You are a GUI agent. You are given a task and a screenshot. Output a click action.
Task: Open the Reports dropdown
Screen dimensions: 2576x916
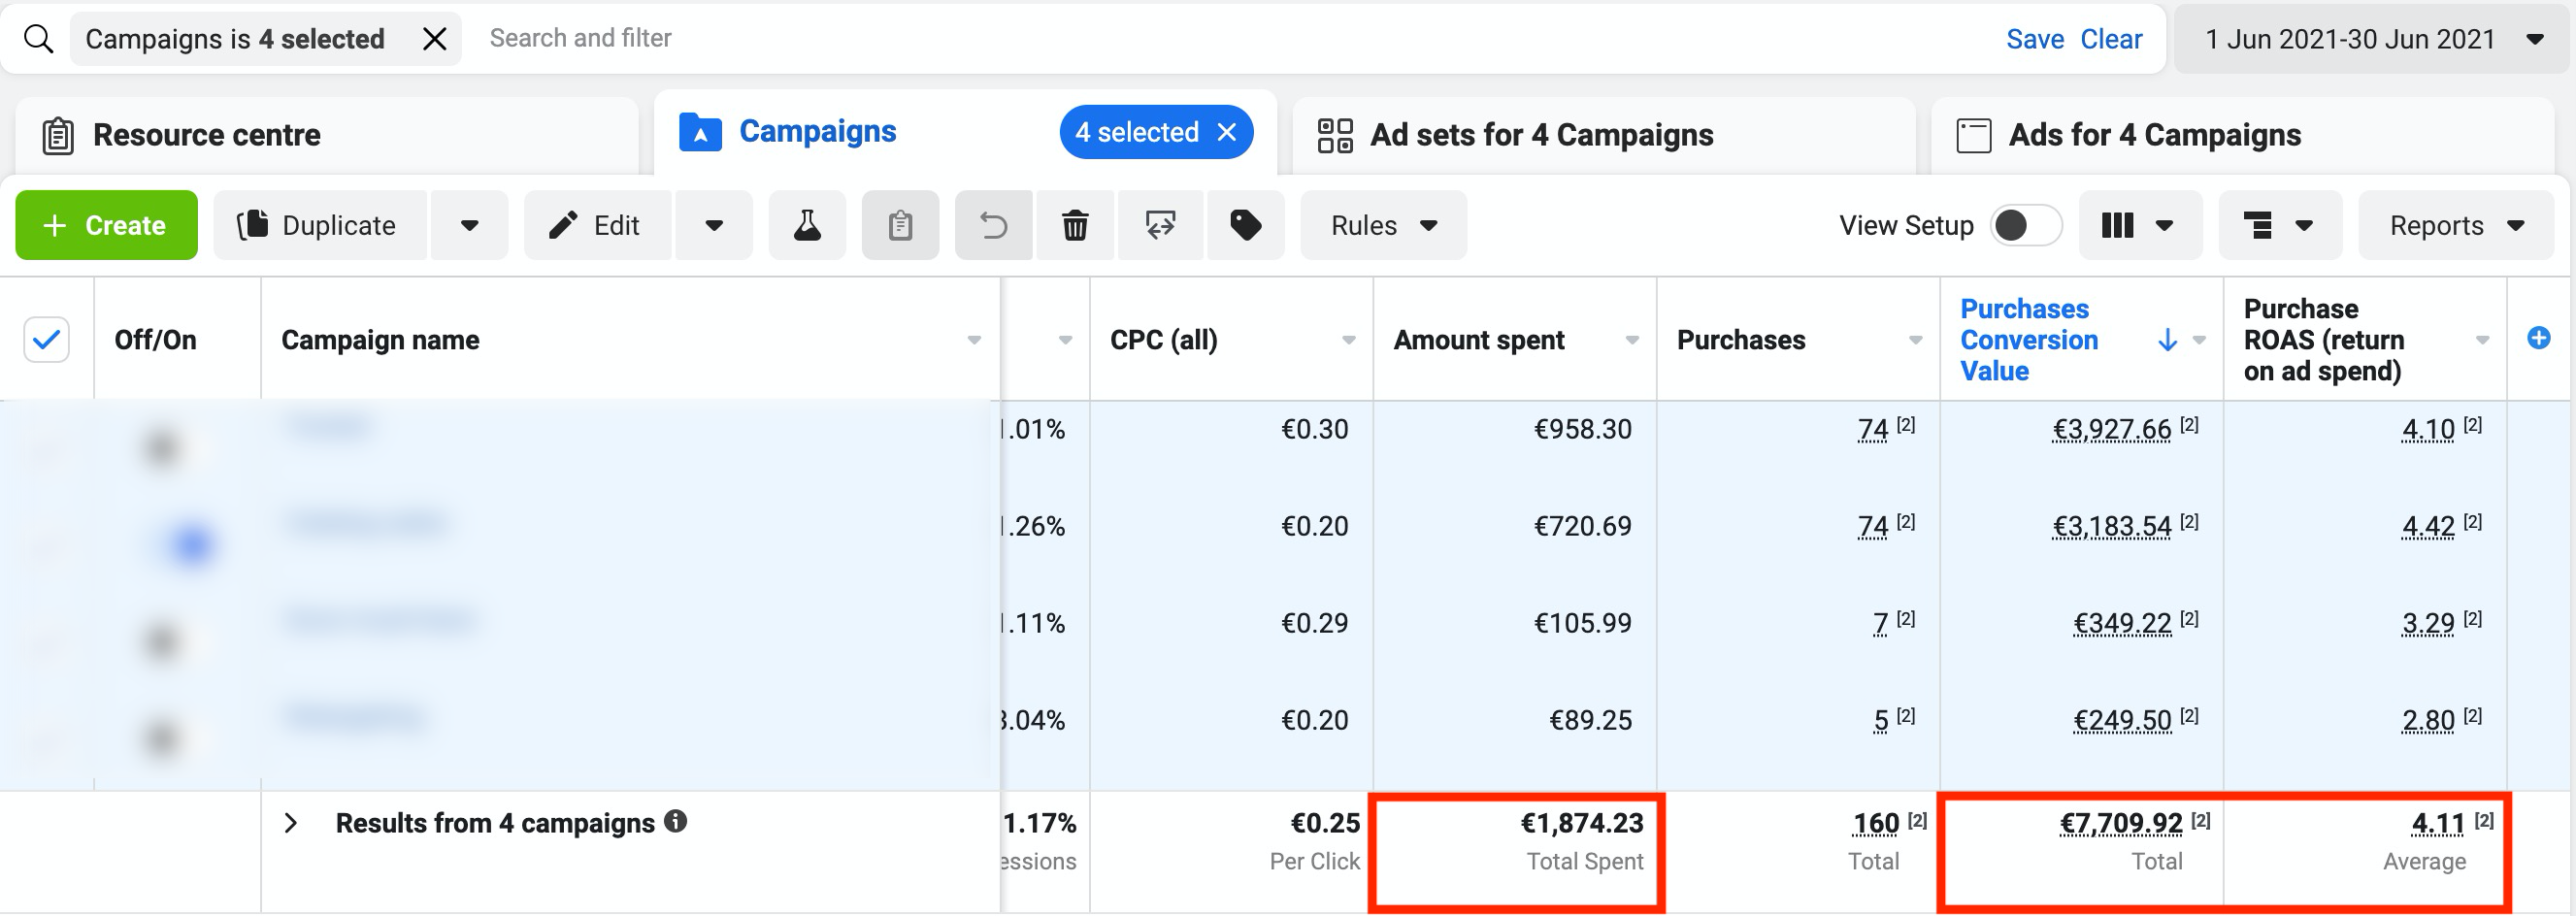2455,226
